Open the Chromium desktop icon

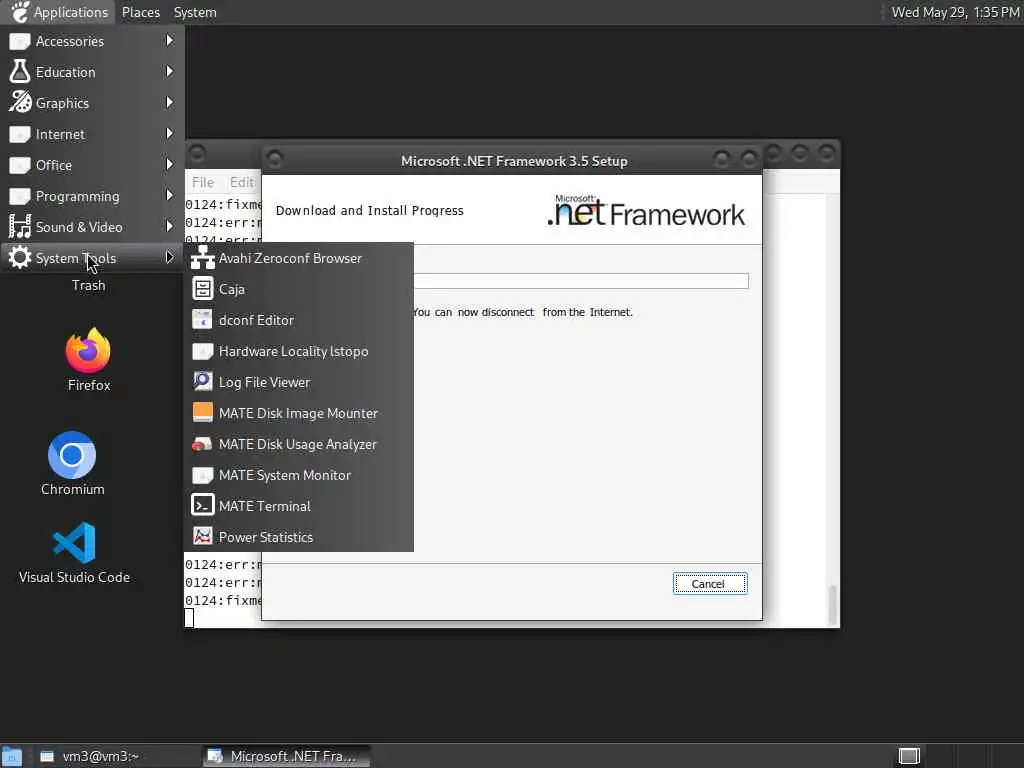tap(72, 455)
